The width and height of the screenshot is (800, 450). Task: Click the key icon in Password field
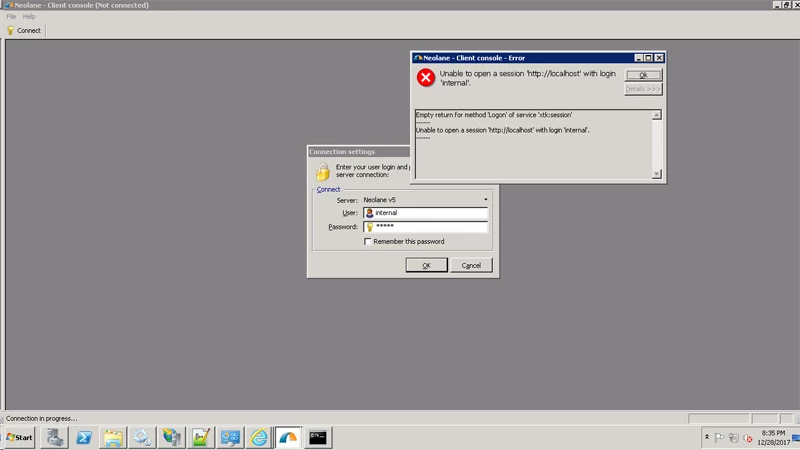click(370, 227)
